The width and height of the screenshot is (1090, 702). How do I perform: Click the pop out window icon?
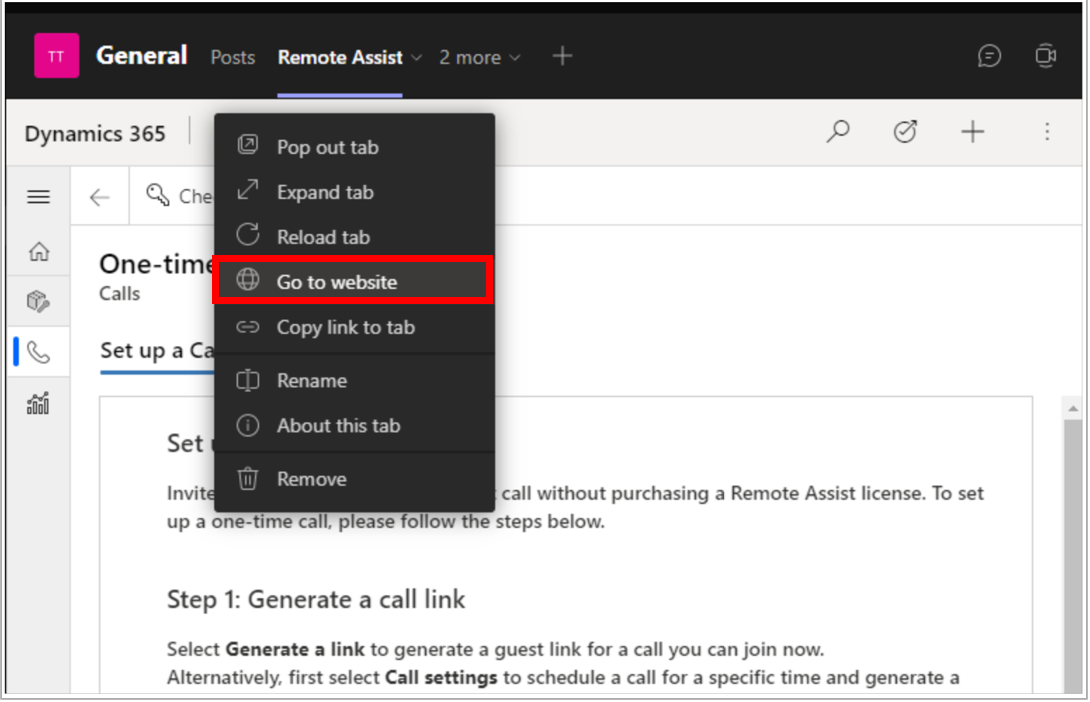247,145
